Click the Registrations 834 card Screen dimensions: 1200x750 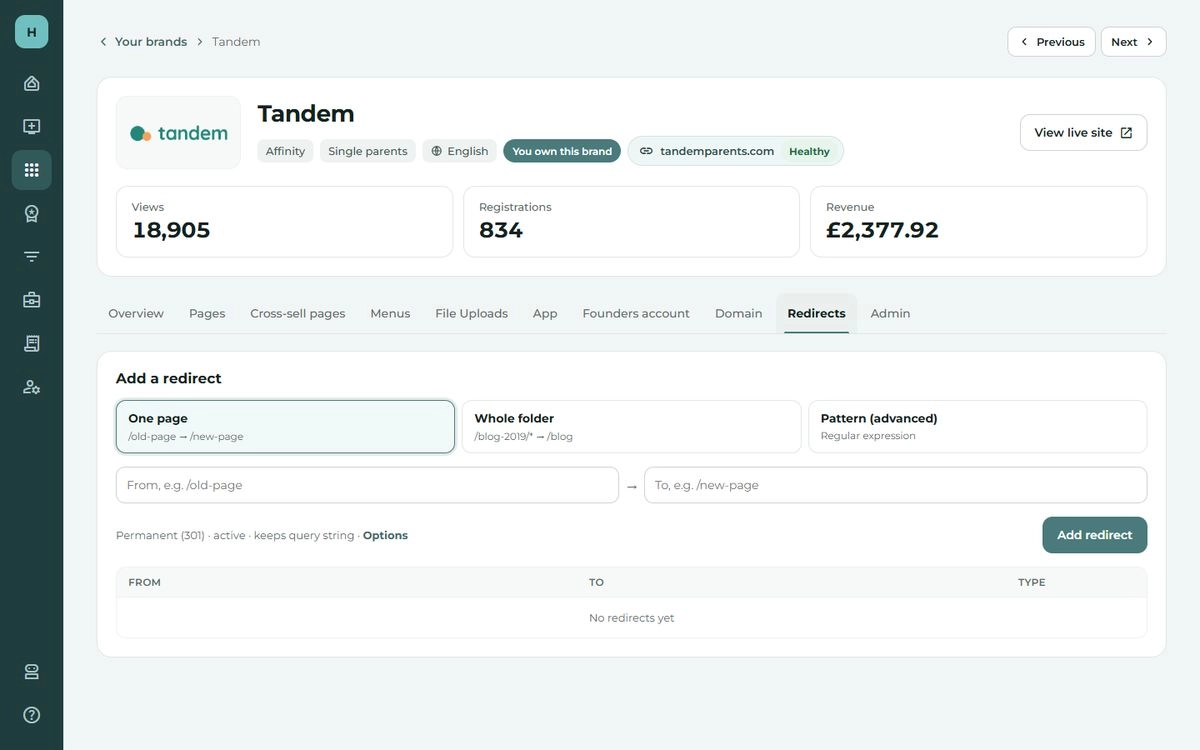click(x=631, y=221)
